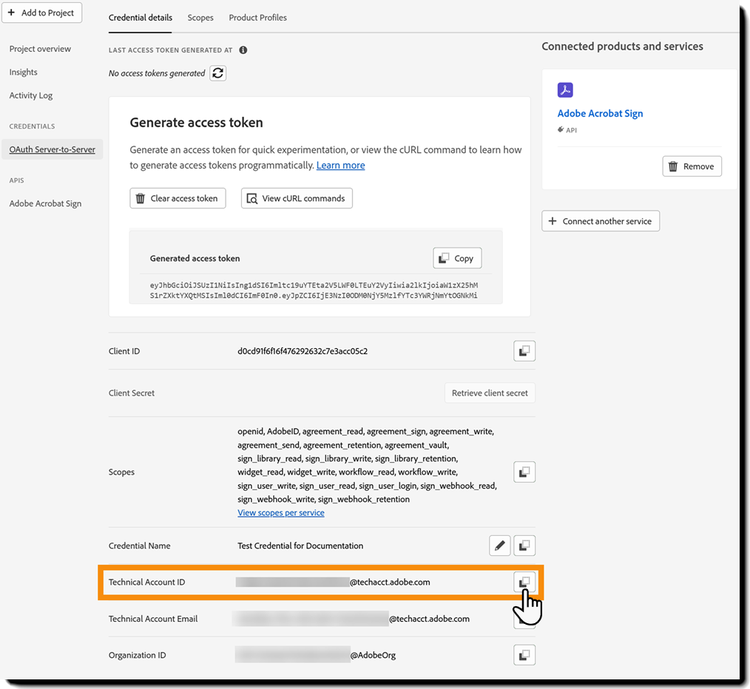Switch to the Scopes tab
The width and height of the screenshot is (750, 689).
pyautogui.click(x=200, y=18)
